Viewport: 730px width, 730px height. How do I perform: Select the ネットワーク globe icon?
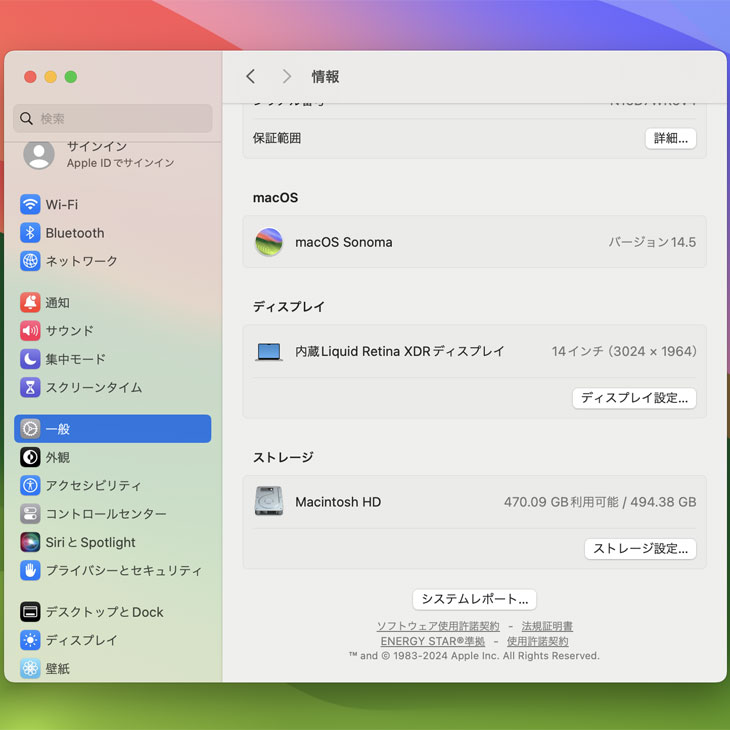click(30, 261)
